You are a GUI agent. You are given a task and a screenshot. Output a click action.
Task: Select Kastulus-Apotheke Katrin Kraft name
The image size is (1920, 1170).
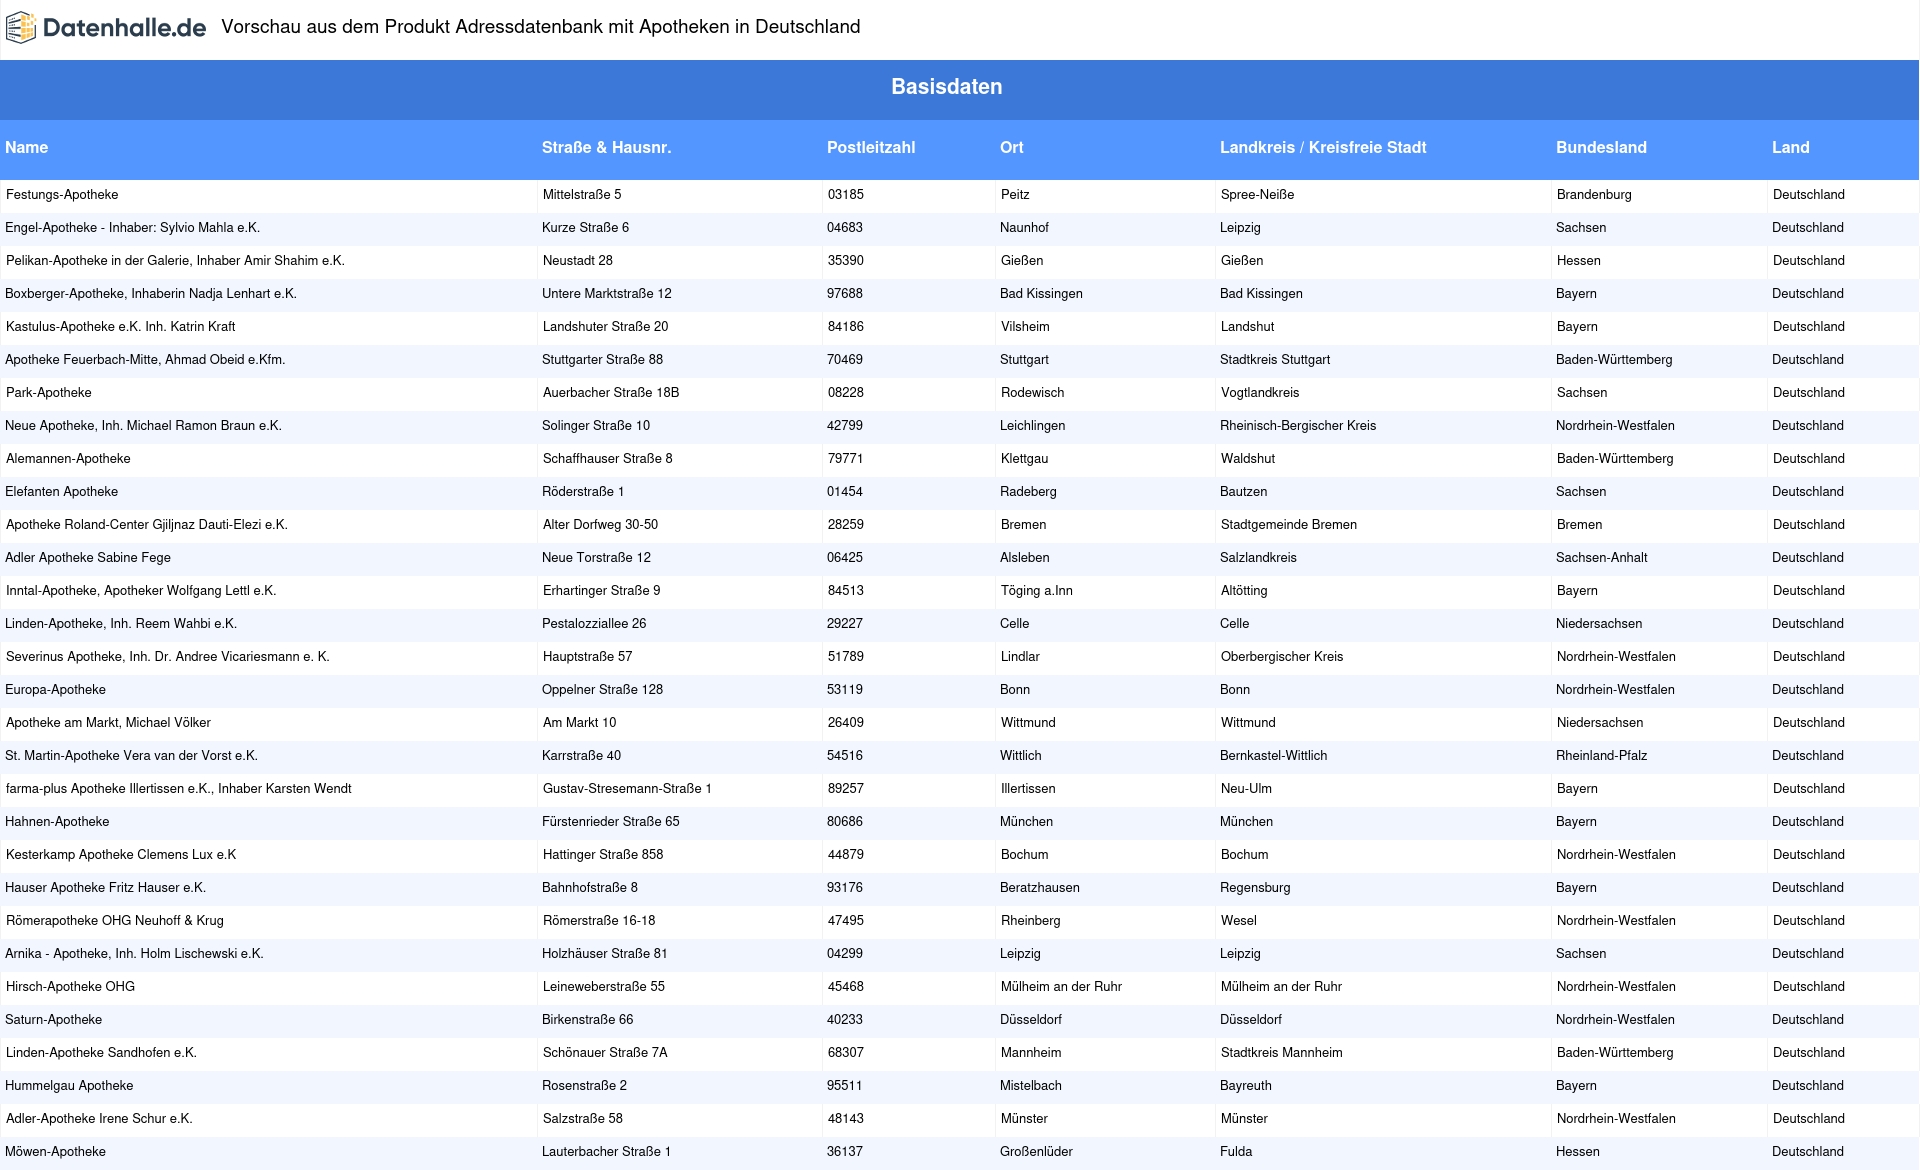coord(121,327)
